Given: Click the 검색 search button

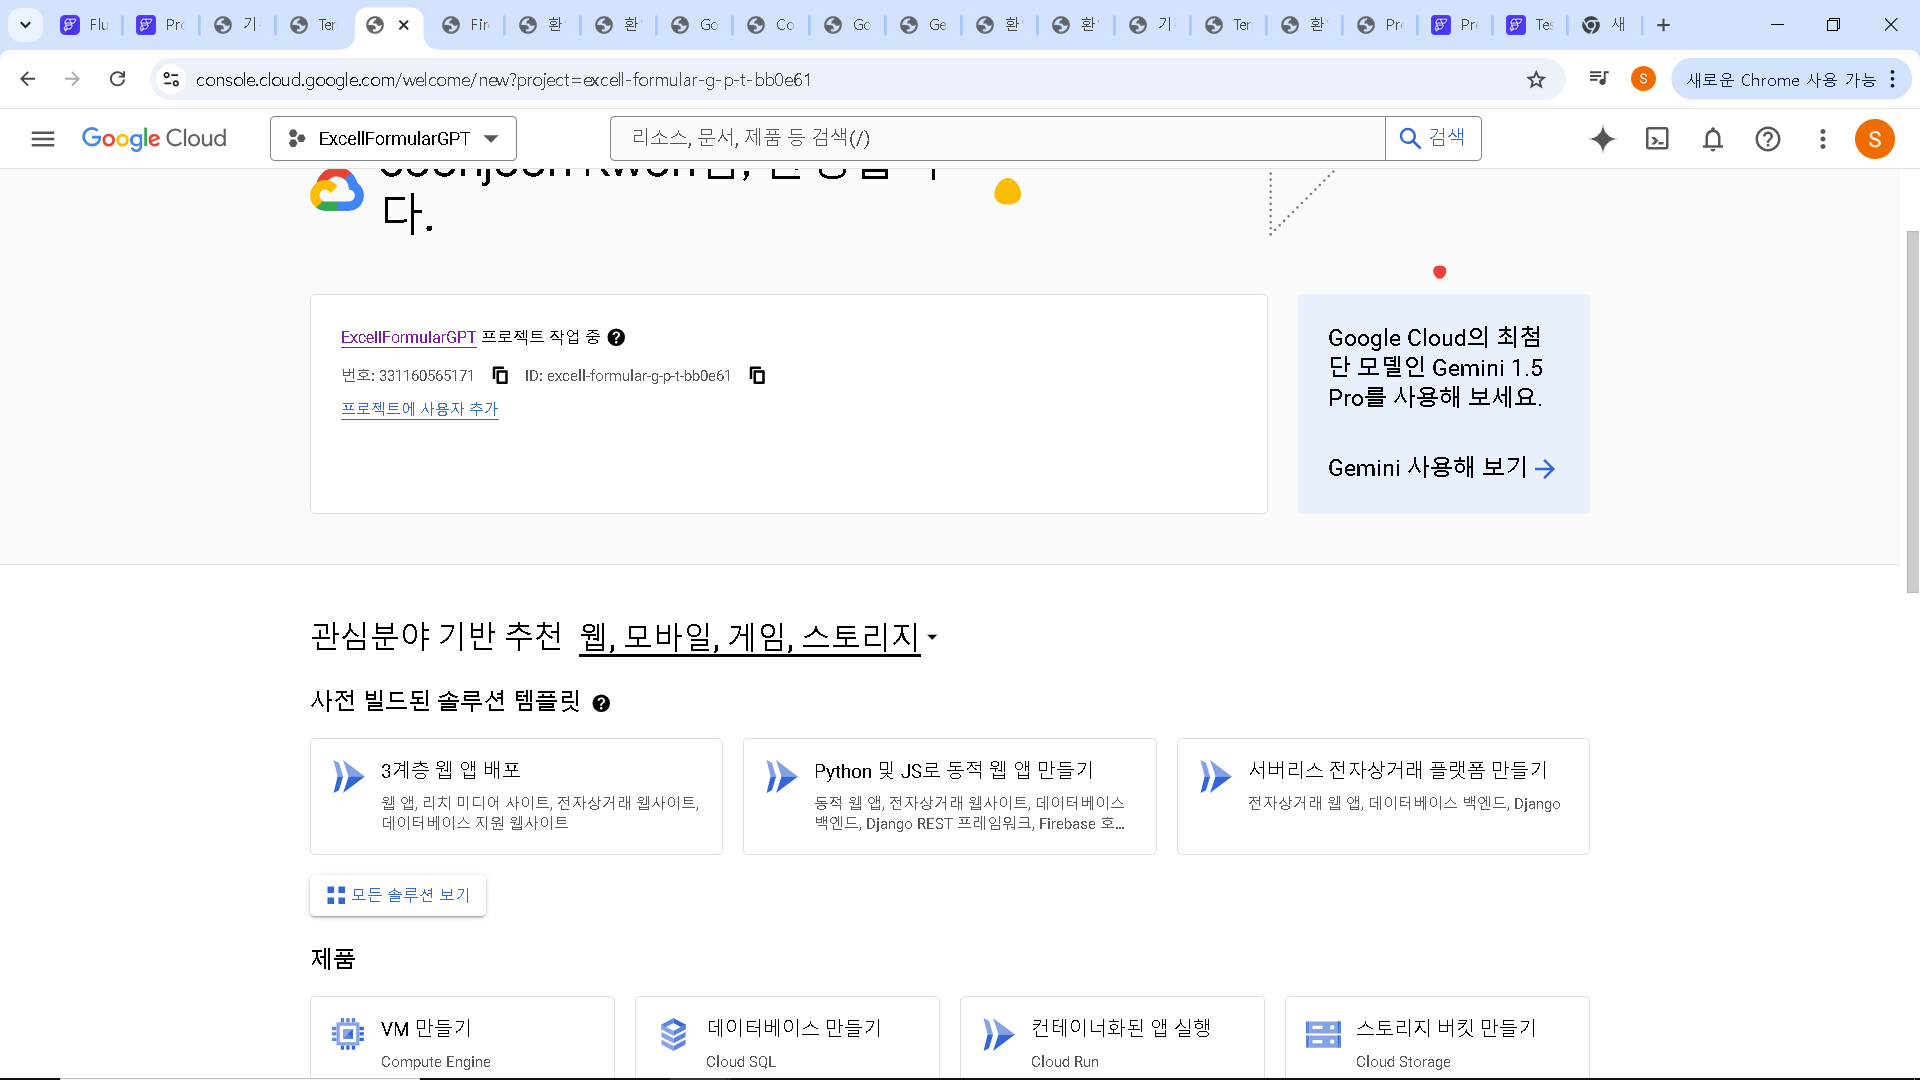Looking at the screenshot, I should 1433,139.
